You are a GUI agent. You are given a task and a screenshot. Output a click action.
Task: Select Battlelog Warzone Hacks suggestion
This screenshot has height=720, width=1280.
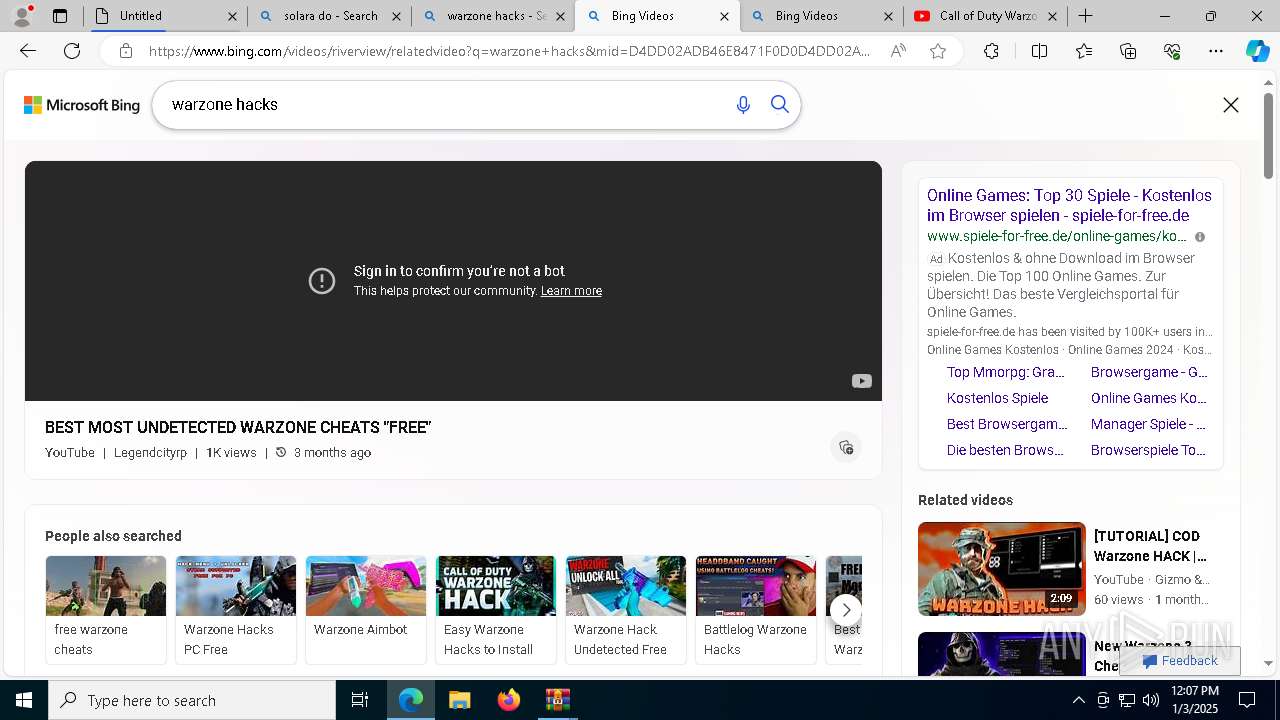756,609
